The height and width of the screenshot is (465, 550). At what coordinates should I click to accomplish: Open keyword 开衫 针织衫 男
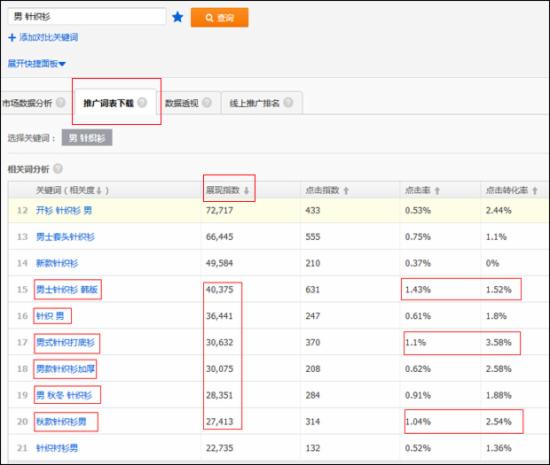pos(64,210)
